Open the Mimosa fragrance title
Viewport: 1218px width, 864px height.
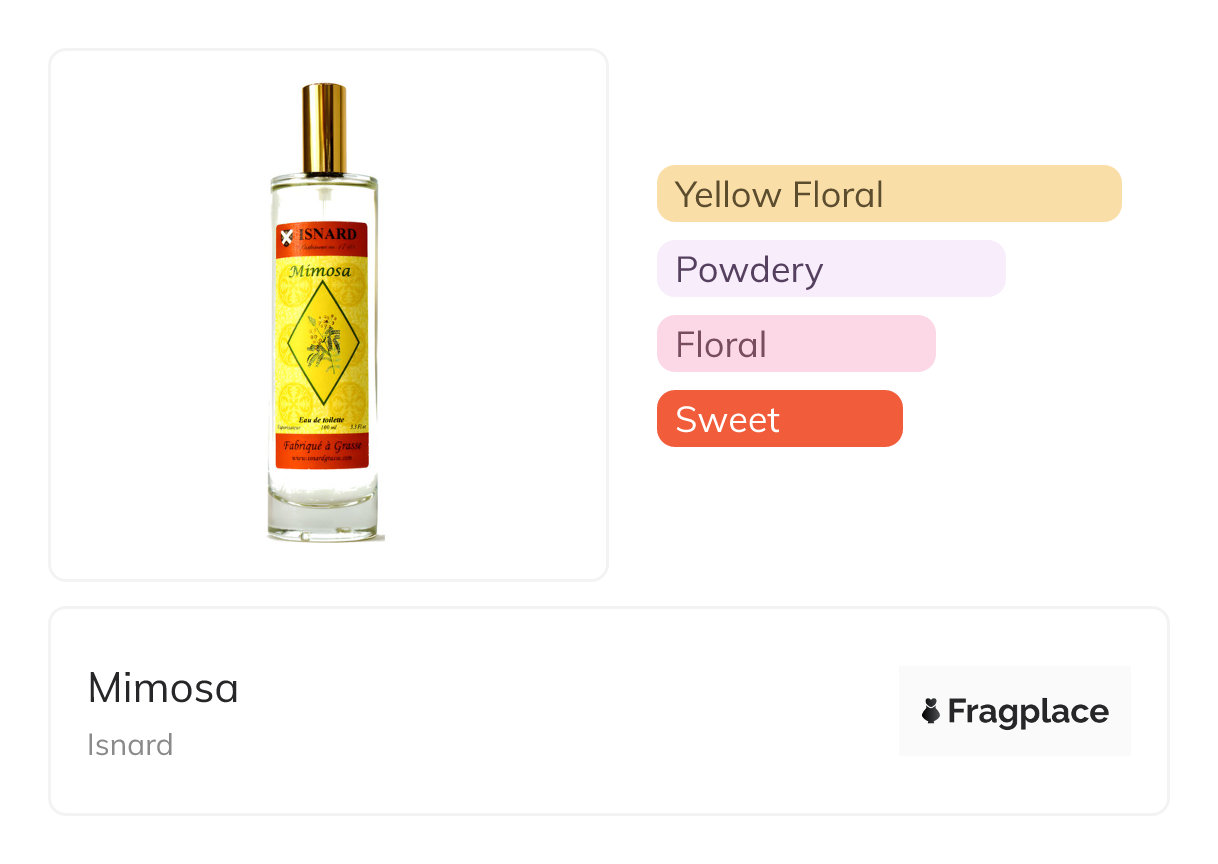click(x=163, y=688)
